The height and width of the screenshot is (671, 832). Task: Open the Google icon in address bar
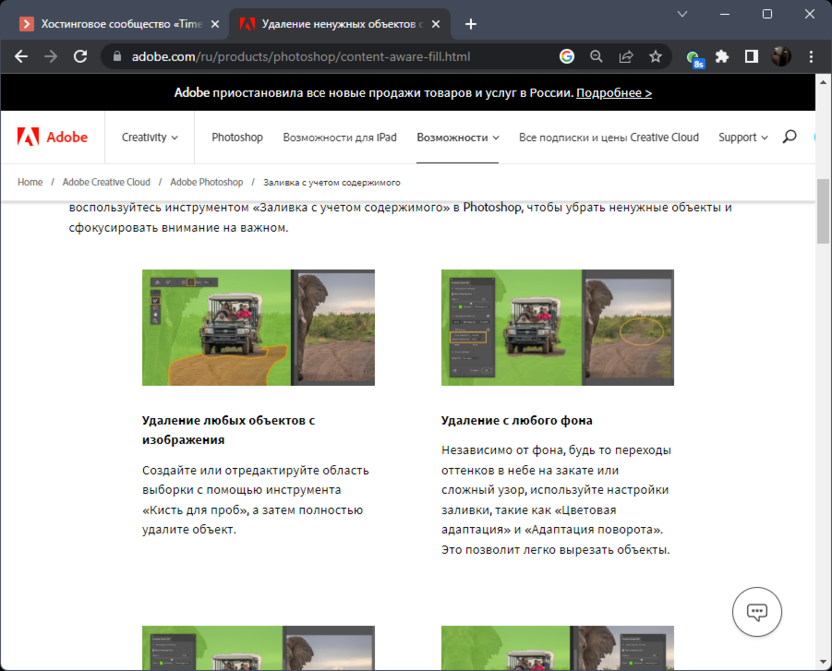tap(567, 56)
